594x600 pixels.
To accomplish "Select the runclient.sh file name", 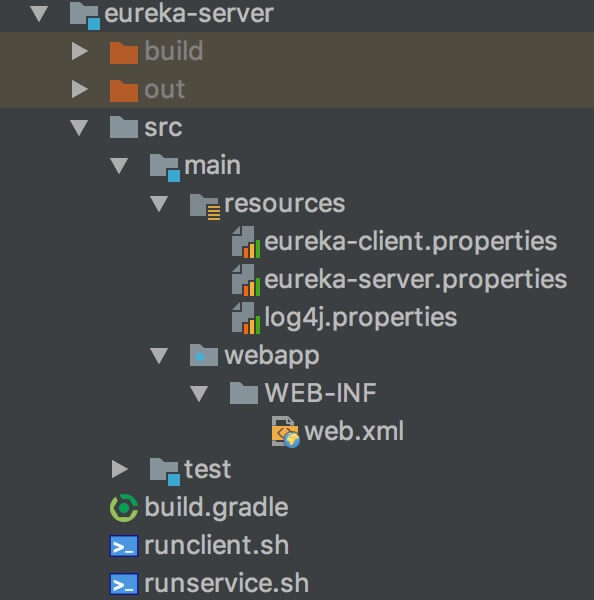I will [x=216, y=545].
